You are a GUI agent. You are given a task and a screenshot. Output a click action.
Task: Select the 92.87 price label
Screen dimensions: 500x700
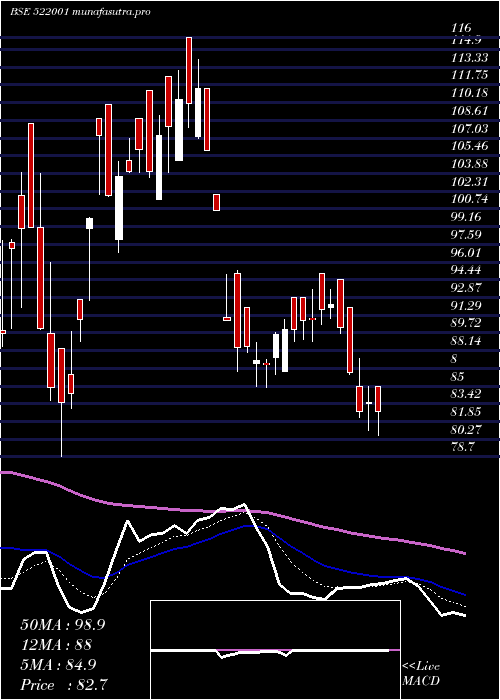[467, 288]
